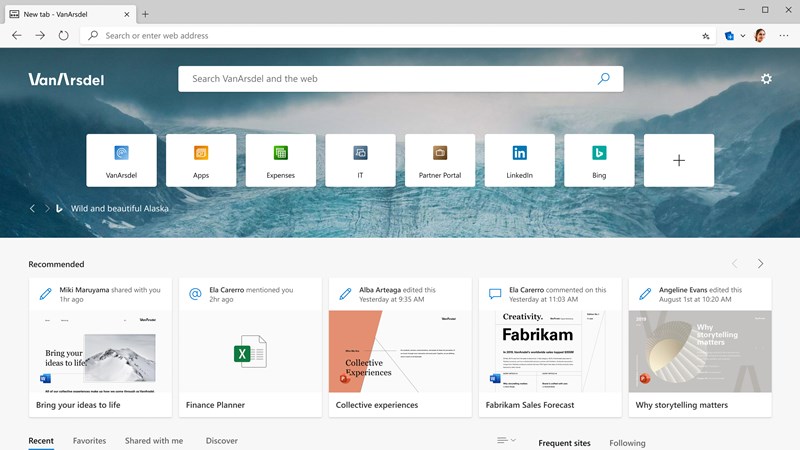Image resolution: width=800 pixels, height=450 pixels.
Task: Open the Collective experiences presentation thumbnail
Action: (401, 352)
